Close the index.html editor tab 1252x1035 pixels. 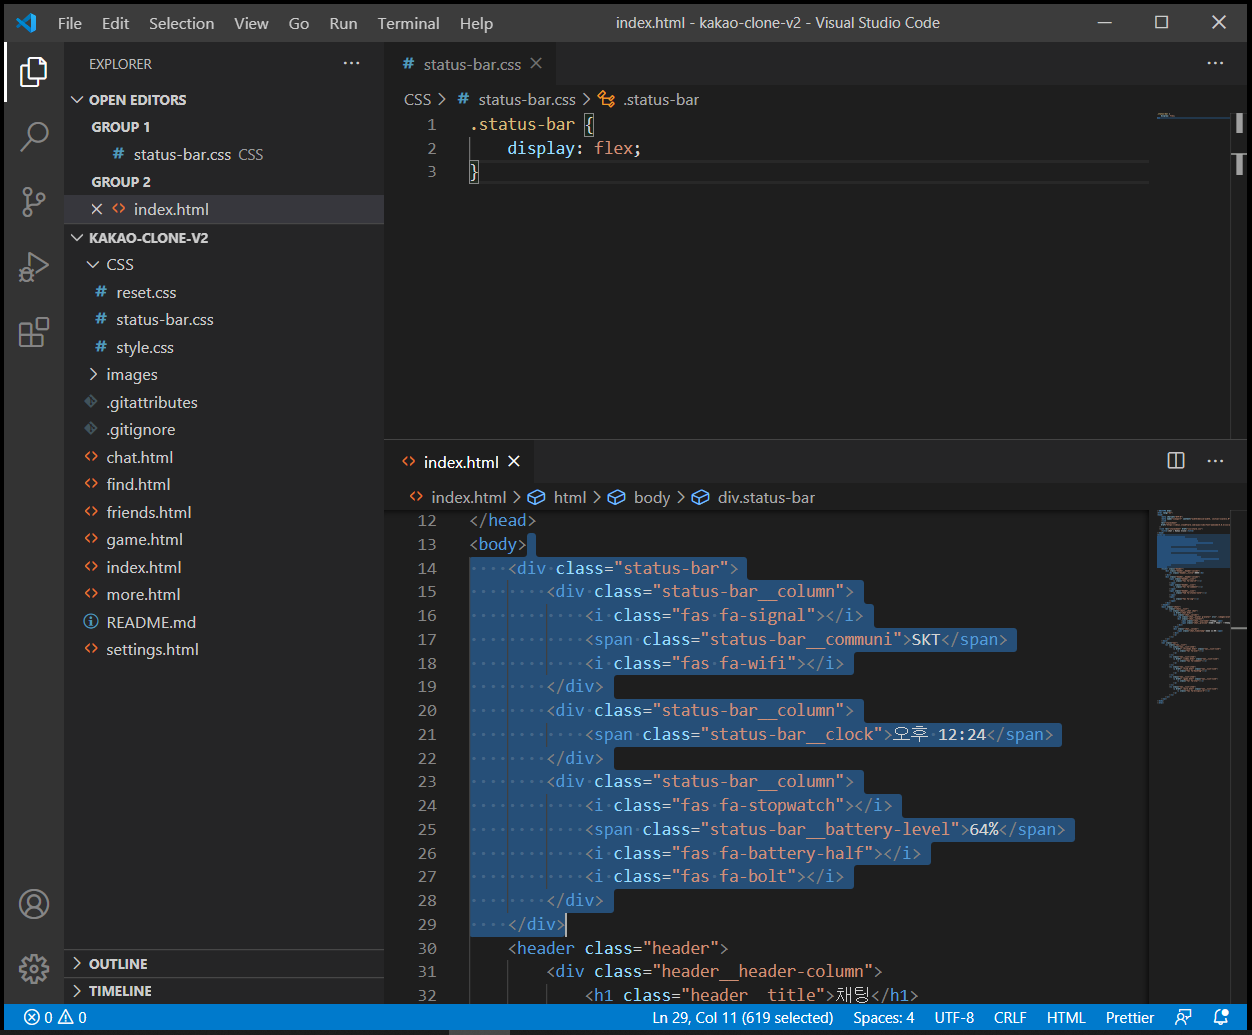[514, 461]
